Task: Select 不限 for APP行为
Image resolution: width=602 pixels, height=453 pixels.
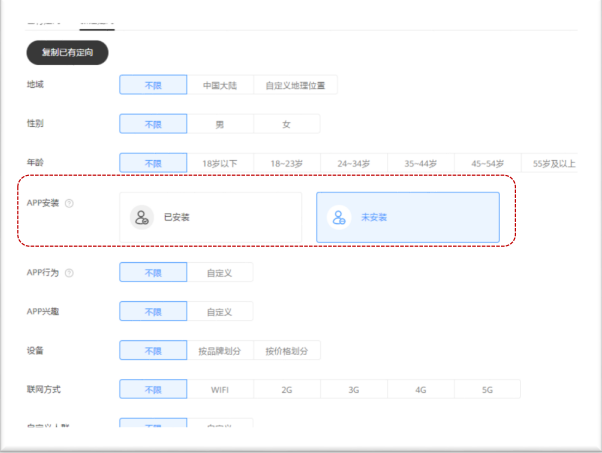Action: coord(153,272)
